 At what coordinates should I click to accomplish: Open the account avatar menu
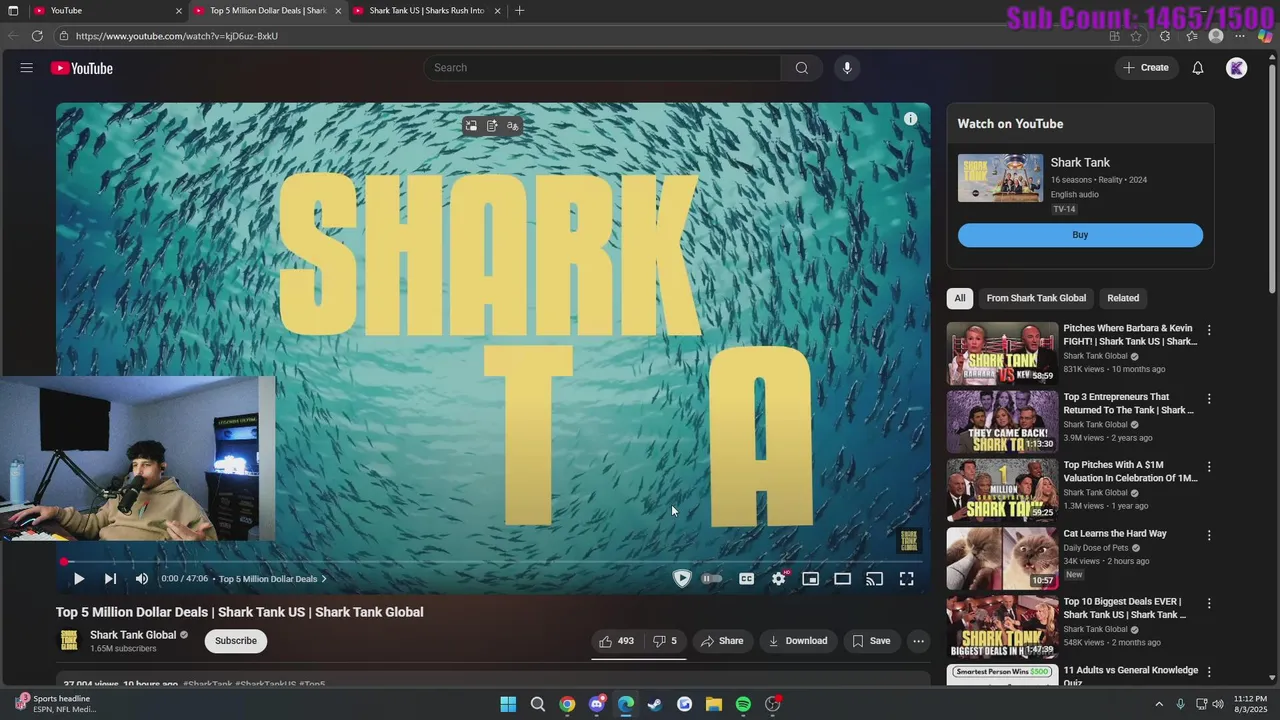(x=1237, y=68)
